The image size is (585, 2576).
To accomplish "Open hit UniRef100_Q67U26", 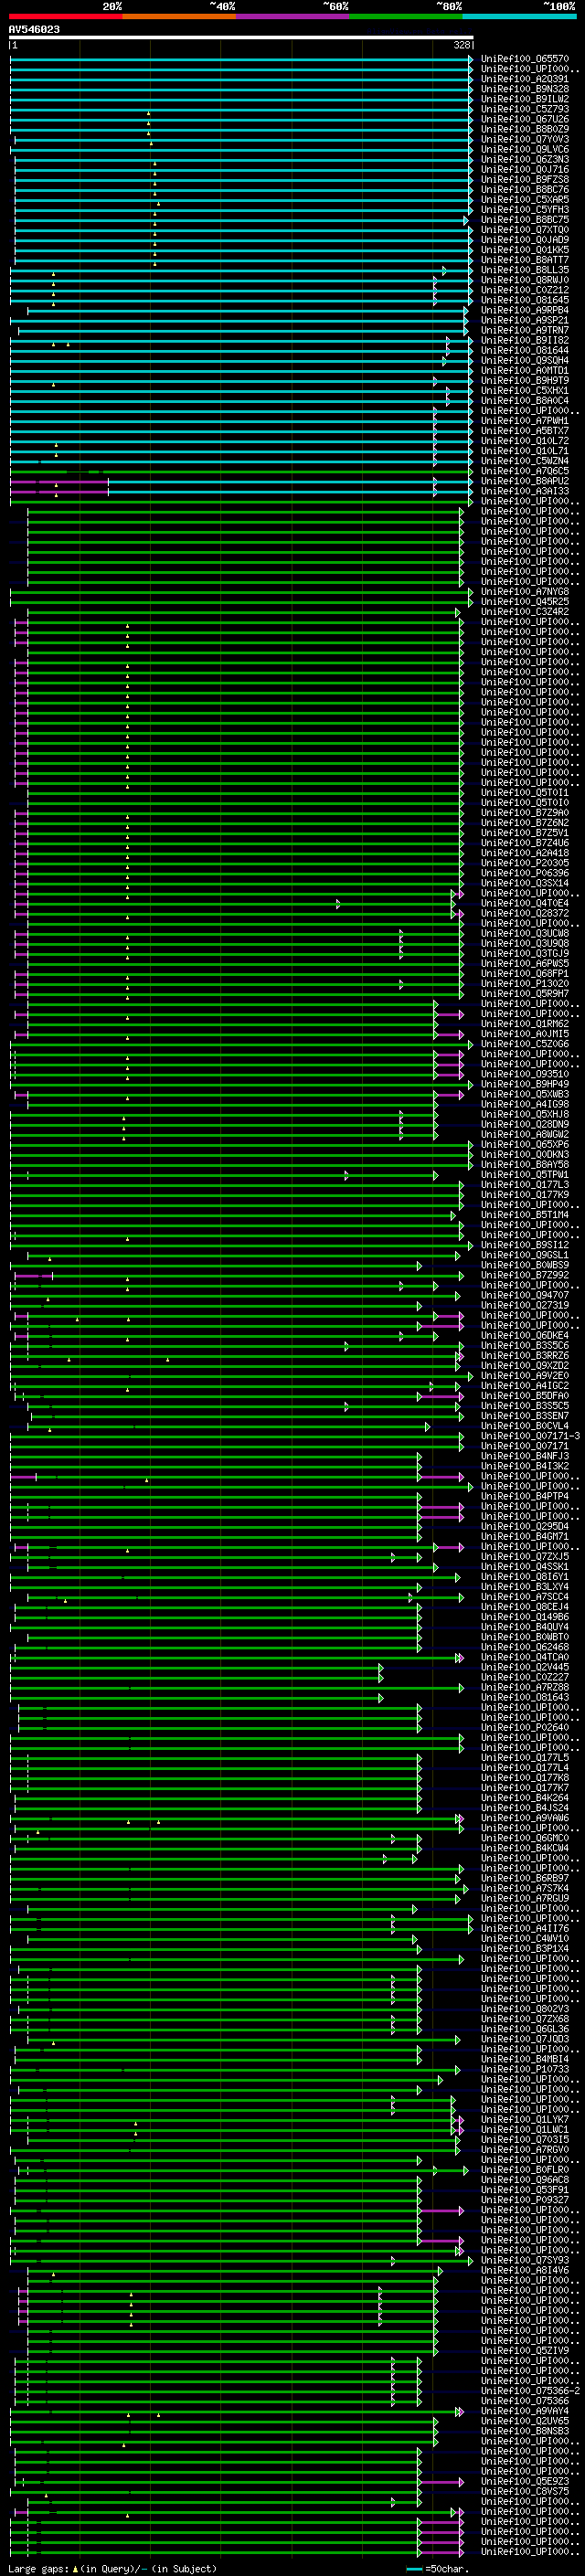I will 525,119.
